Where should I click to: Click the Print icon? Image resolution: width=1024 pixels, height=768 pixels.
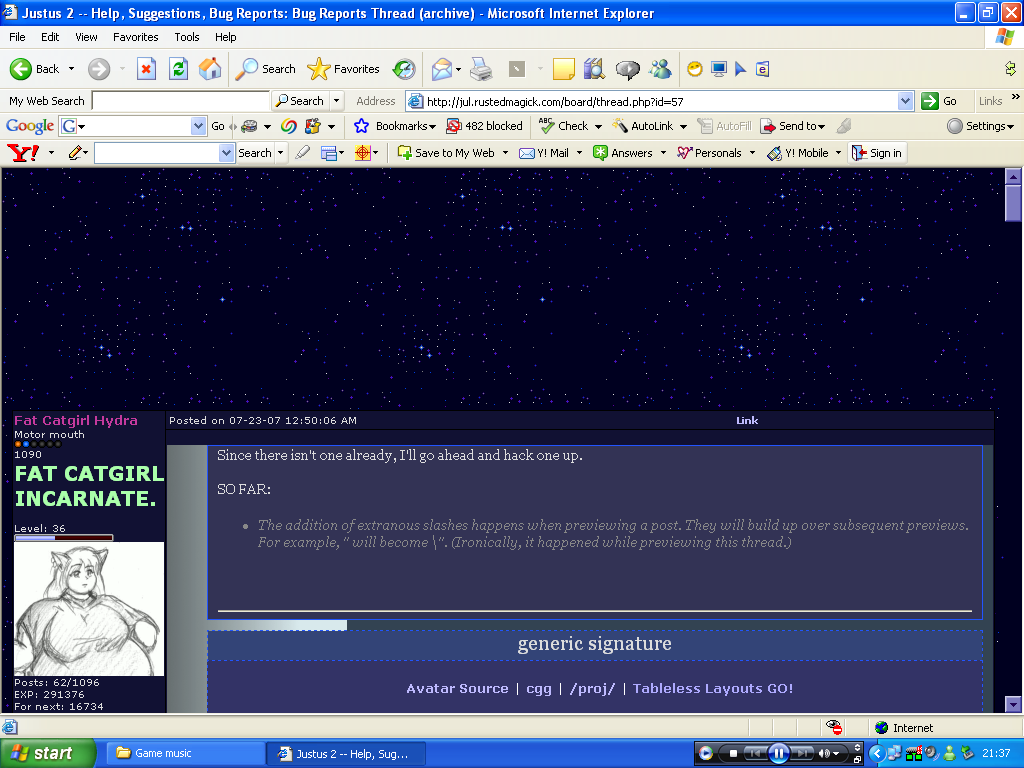pos(481,69)
